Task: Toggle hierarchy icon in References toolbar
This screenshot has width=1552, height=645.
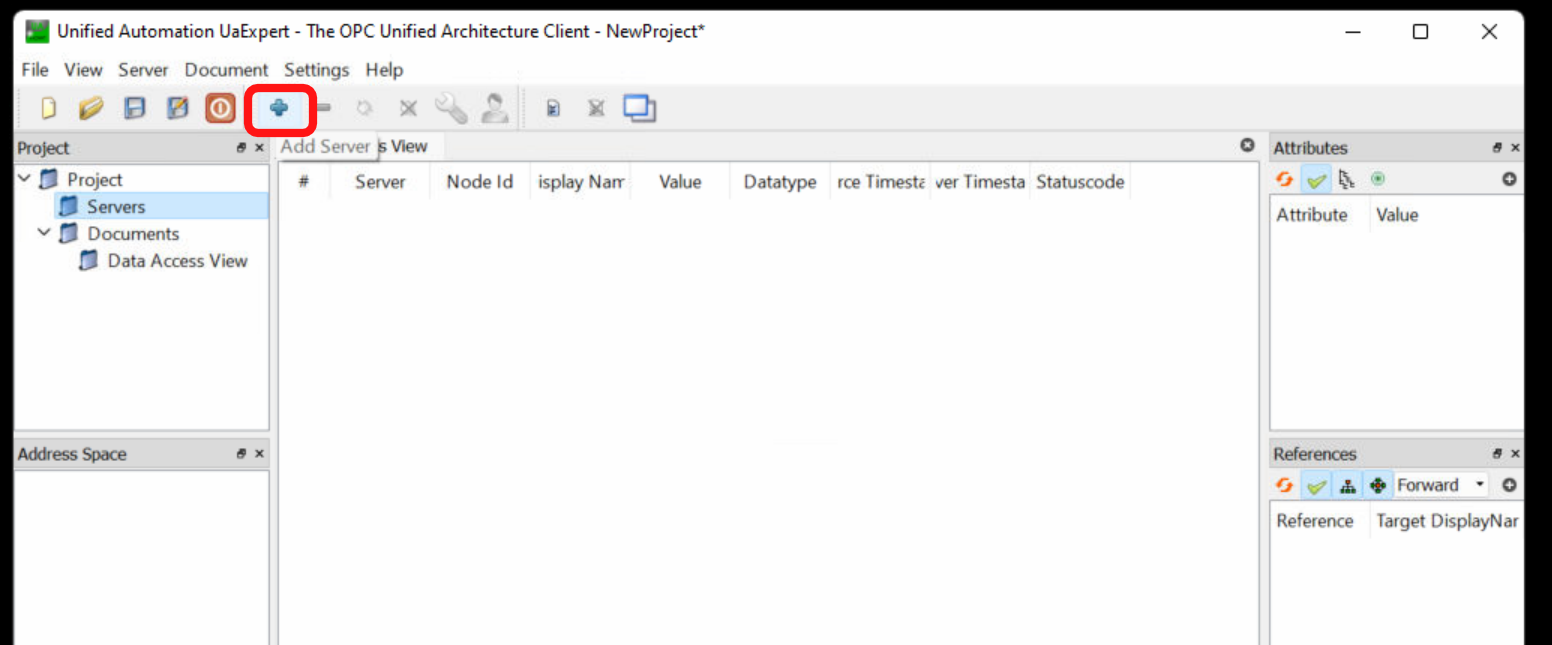Action: tap(1347, 486)
